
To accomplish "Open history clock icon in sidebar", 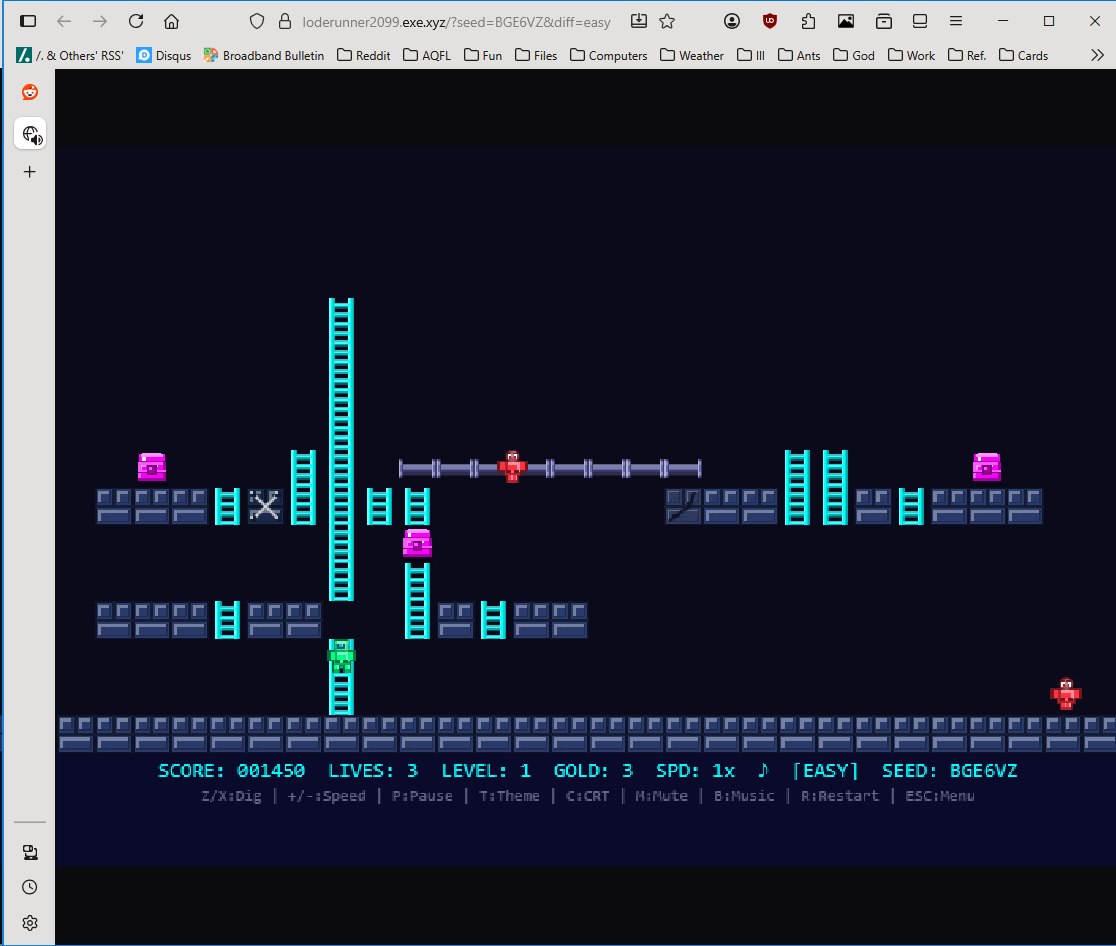I will [x=30, y=887].
